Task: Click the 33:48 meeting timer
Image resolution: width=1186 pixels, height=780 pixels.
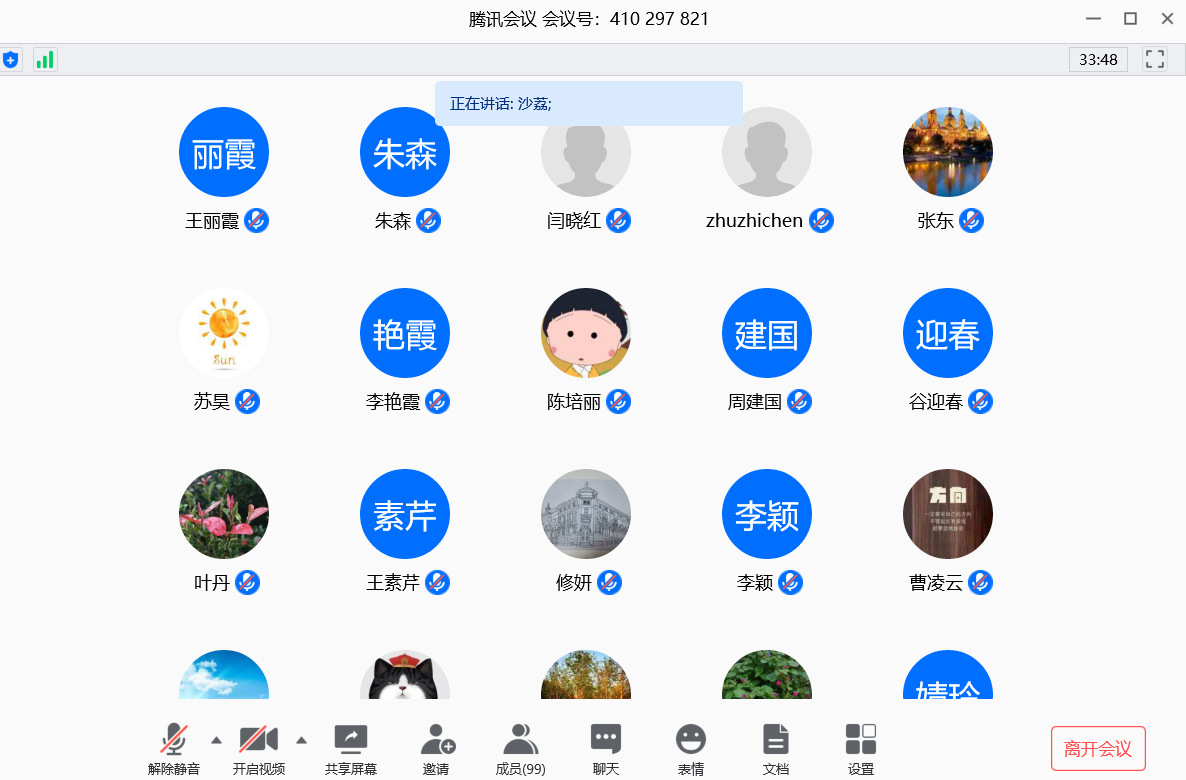Action: (1098, 60)
